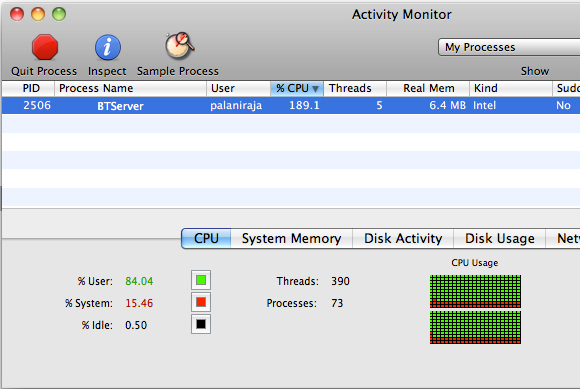Click the red Quit Process stop icon
Viewport: 580px width, 389px height.
[x=45, y=47]
